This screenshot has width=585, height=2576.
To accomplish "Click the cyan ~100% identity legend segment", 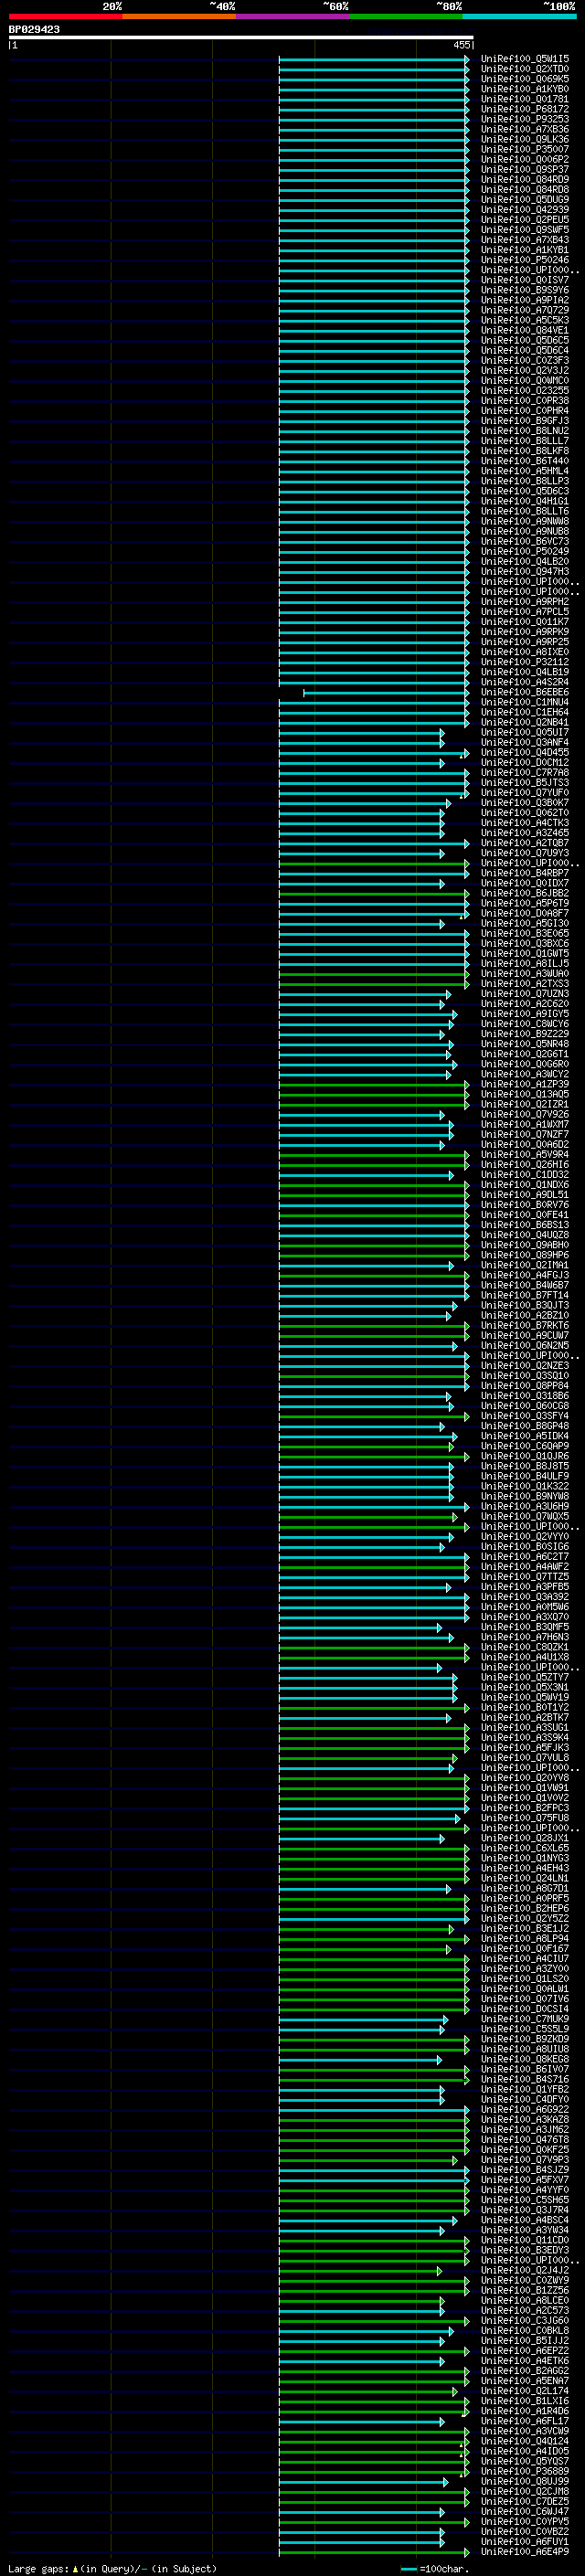I will point(520,16).
